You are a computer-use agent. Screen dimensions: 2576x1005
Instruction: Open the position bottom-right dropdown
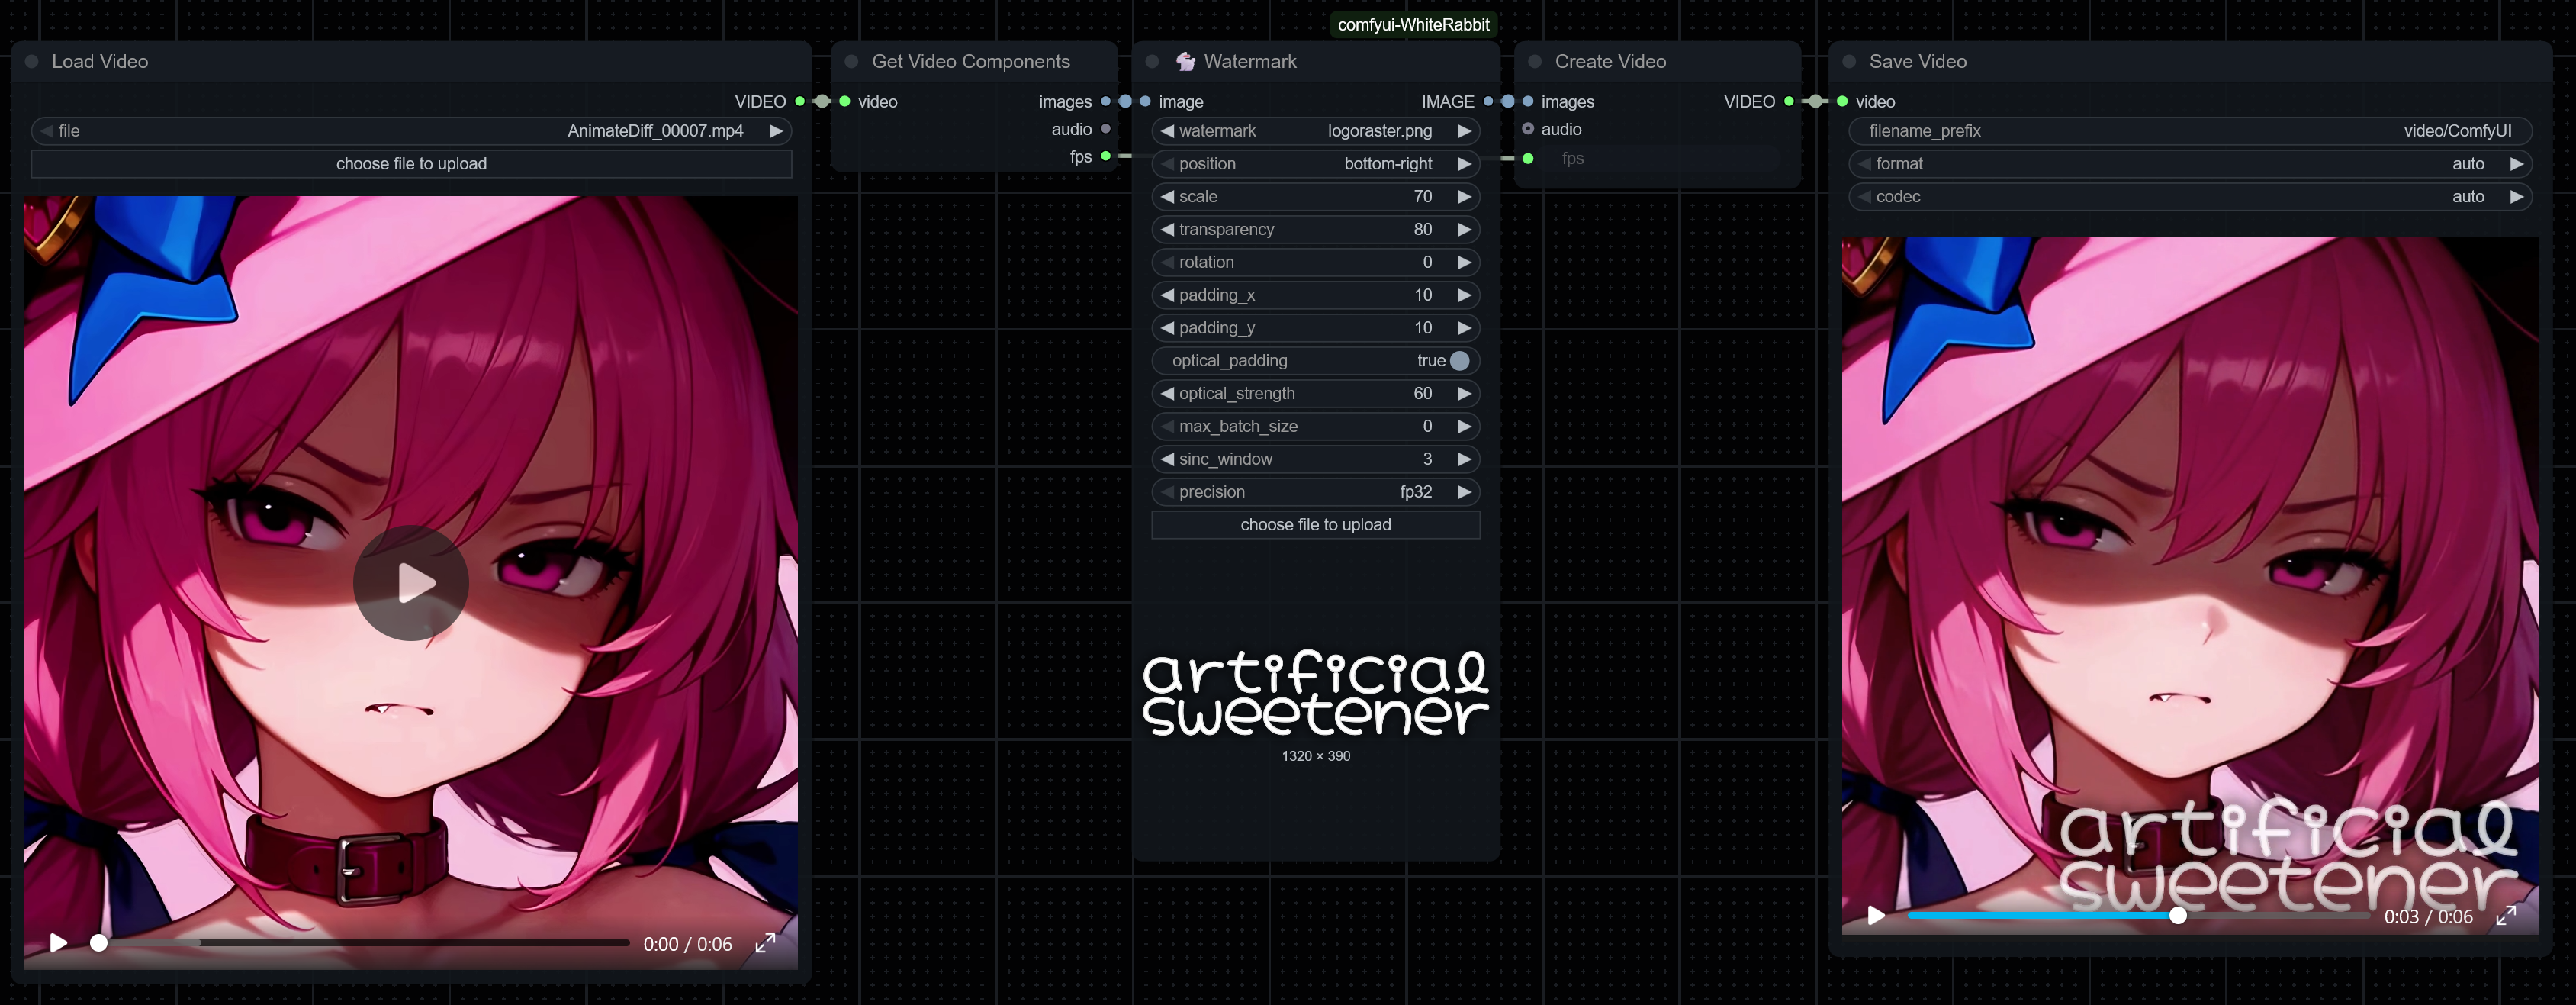1315,164
